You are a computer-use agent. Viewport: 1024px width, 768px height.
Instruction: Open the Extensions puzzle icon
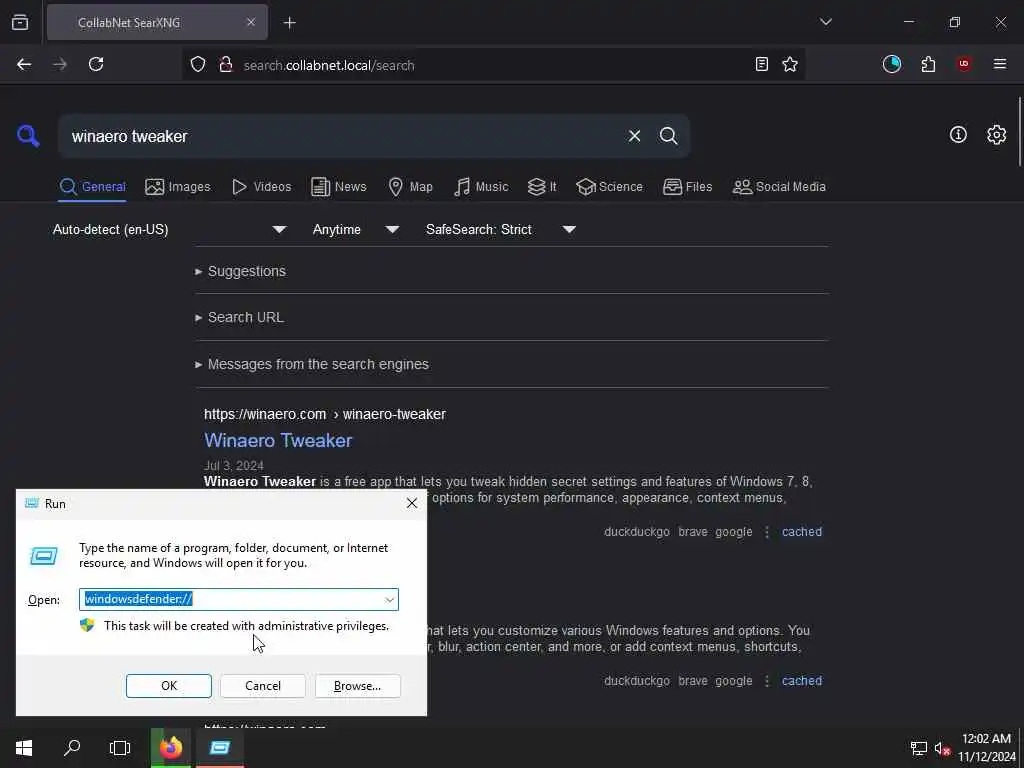pyautogui.click(x=928, y=64)
